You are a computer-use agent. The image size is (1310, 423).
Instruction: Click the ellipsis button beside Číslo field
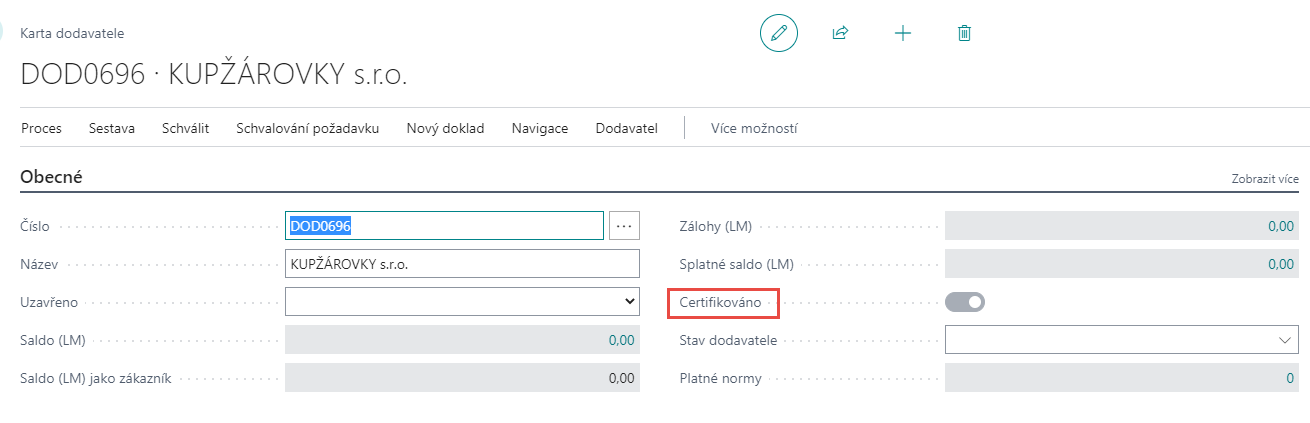pos(624,226)
